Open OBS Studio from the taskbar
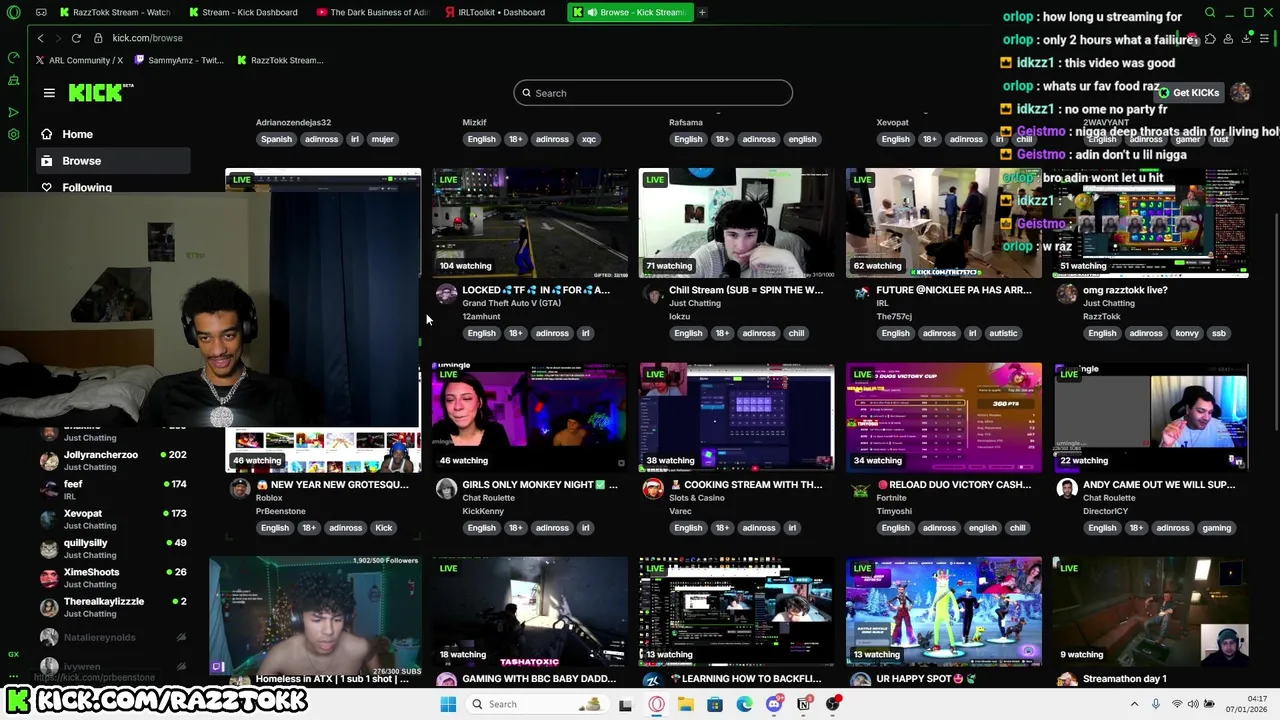 (x=833, y=704)
